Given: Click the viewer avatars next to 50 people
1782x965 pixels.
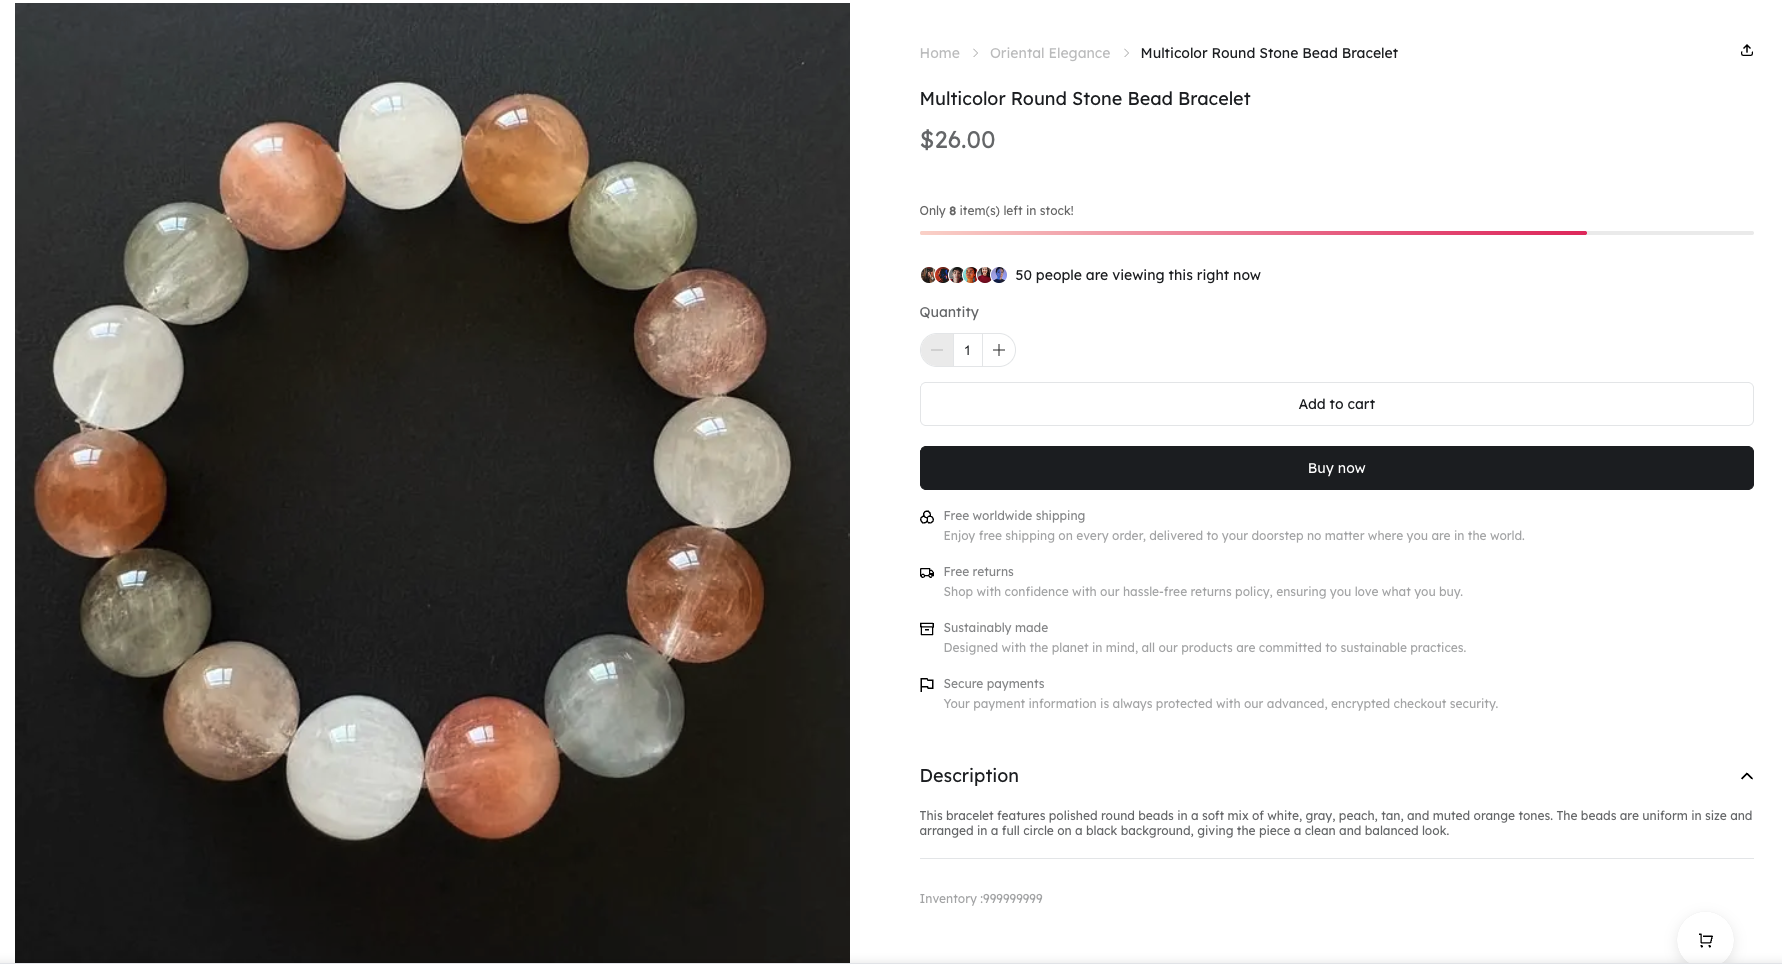Looking at the screenshot, I should (964, 275).
